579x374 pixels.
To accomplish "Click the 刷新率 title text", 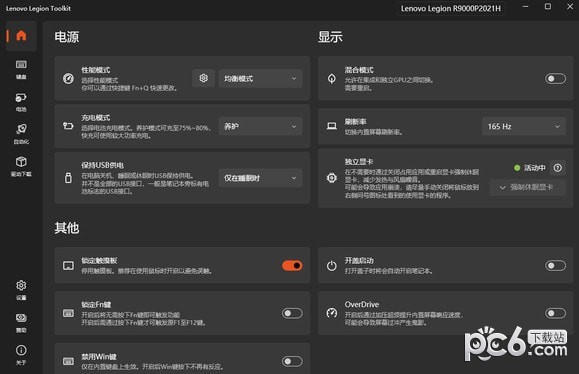I will pyautogui.click(x=355, y=121).
